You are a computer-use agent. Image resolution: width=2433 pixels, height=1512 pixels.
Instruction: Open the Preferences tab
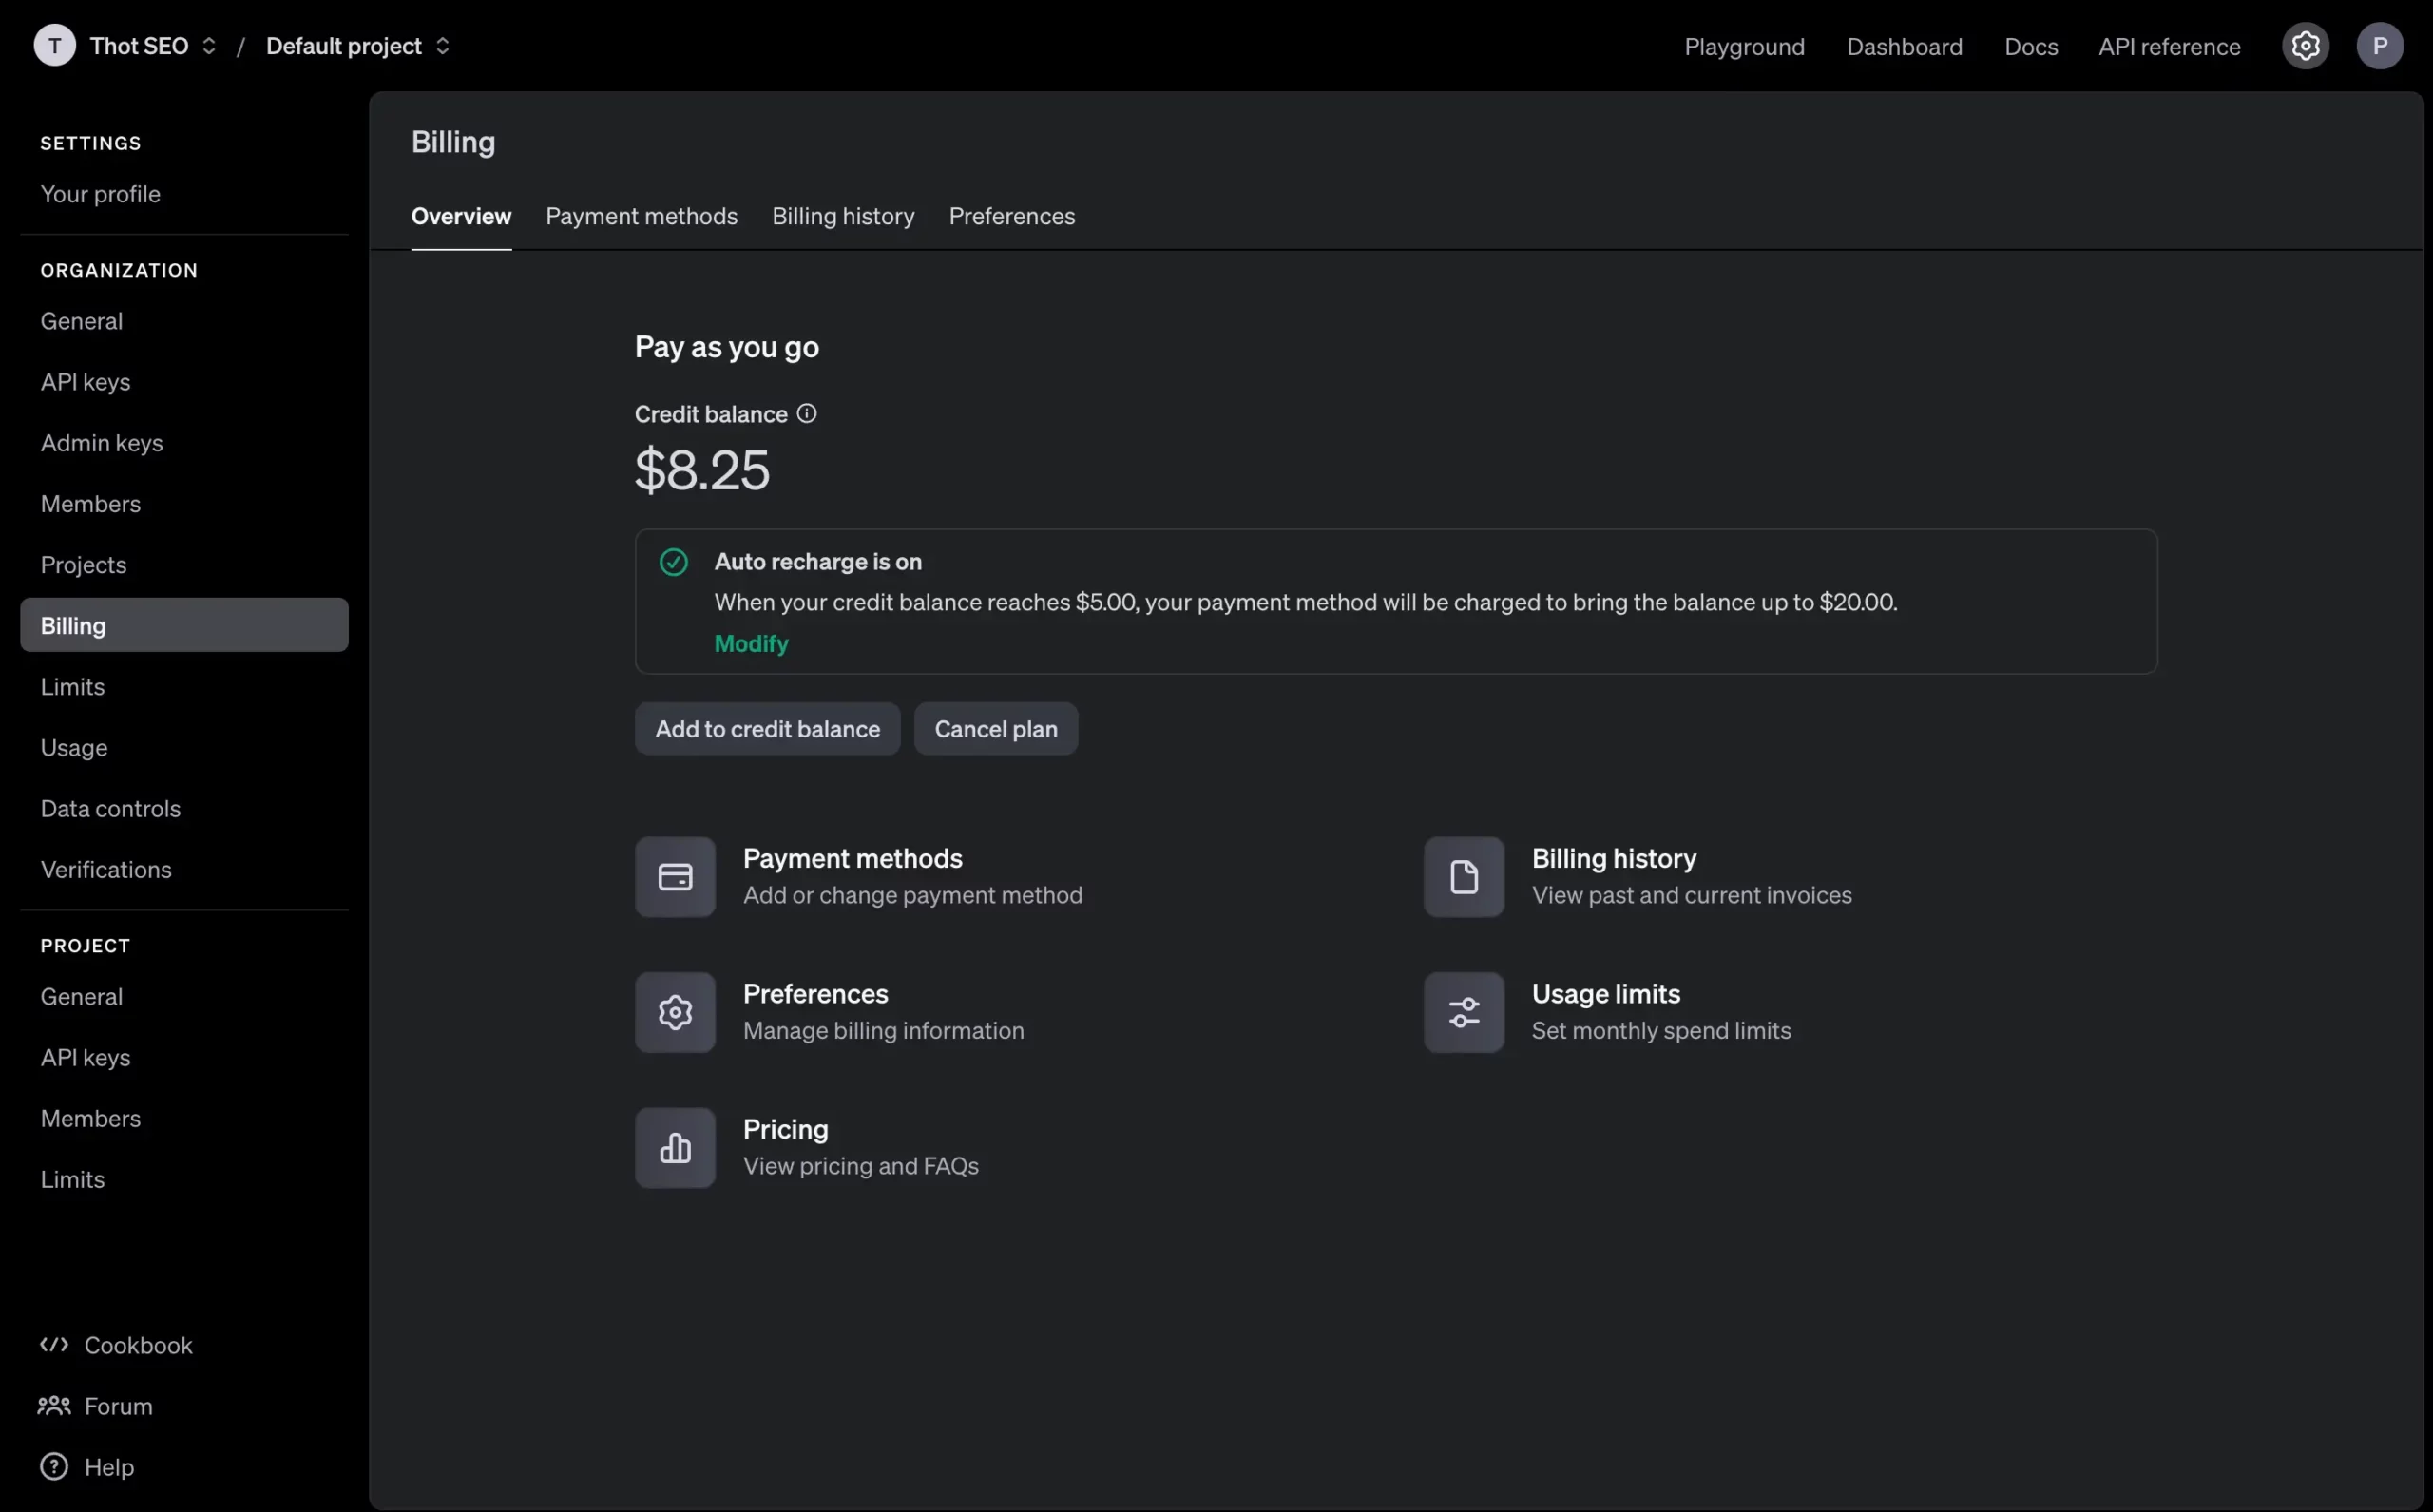tap(1011, 216)
